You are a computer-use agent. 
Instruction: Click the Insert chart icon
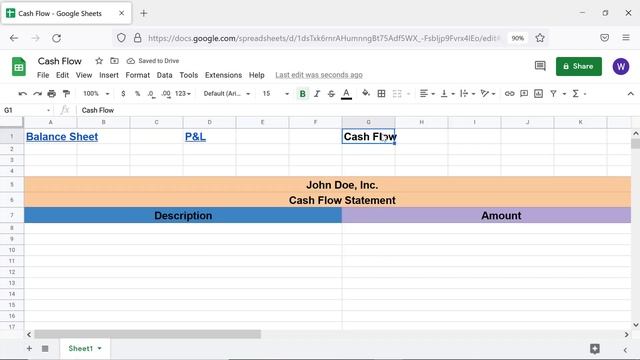[538, 94]
